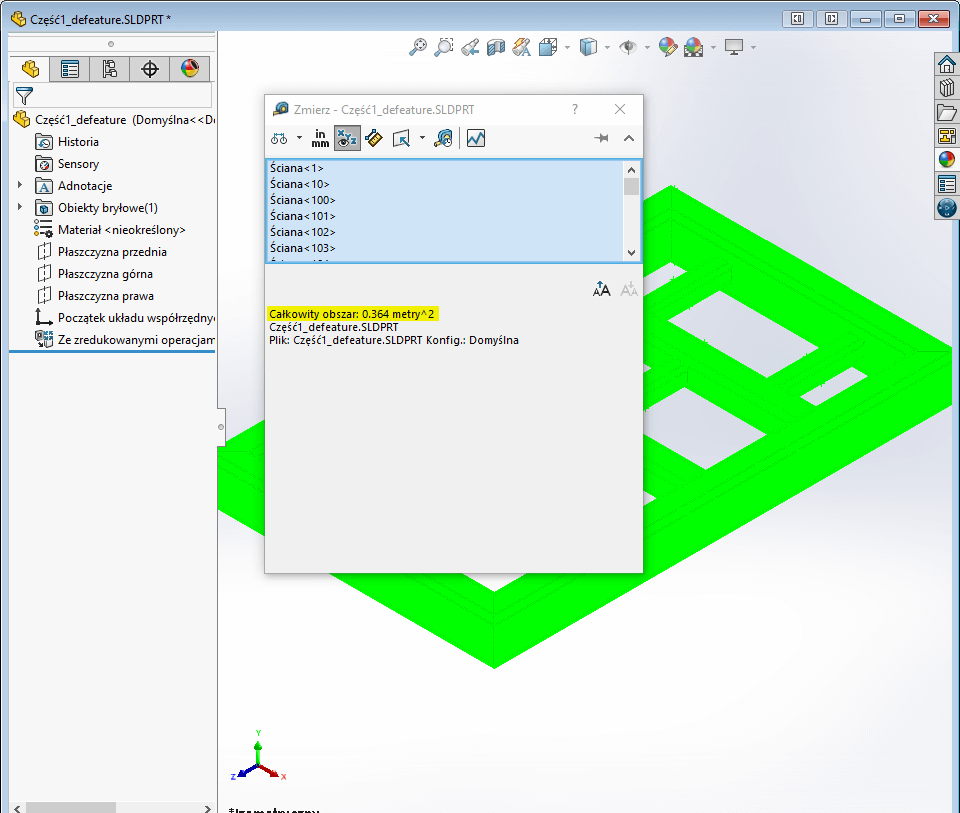
Task: Select the Zoom to Fit tool
Action: pyautogui.click(x=418, y=47)
